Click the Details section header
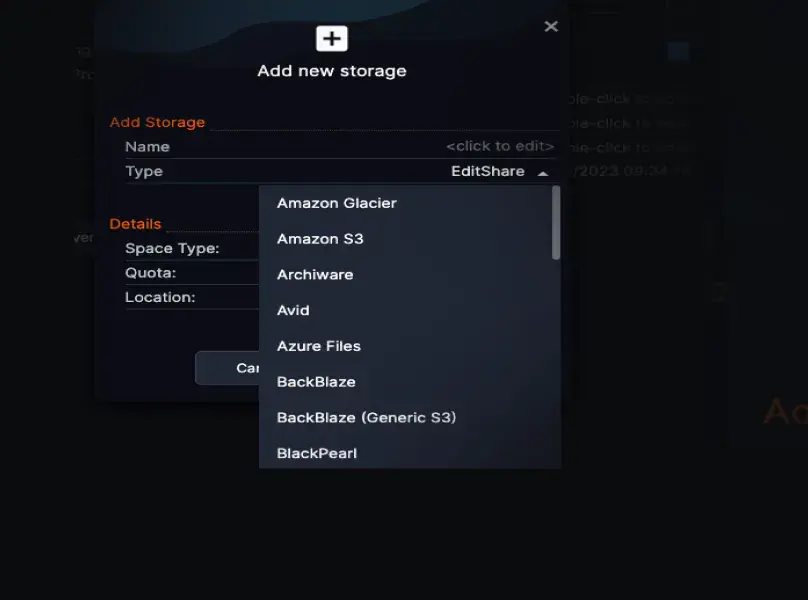The width and height of the screenshot is (808, 600). pos(135,224)
